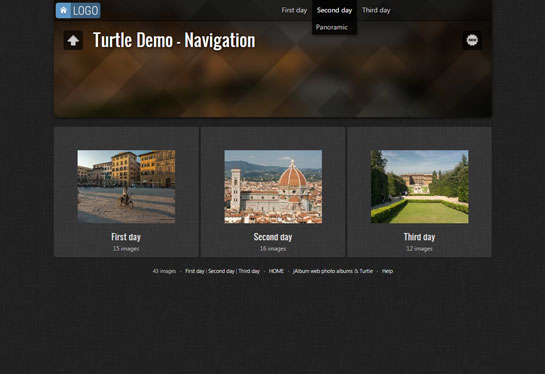Viewport: 545px width, 374px height.
Task: Click the Second day folder title
Action: pyautogui.click(x=273, y=237)
